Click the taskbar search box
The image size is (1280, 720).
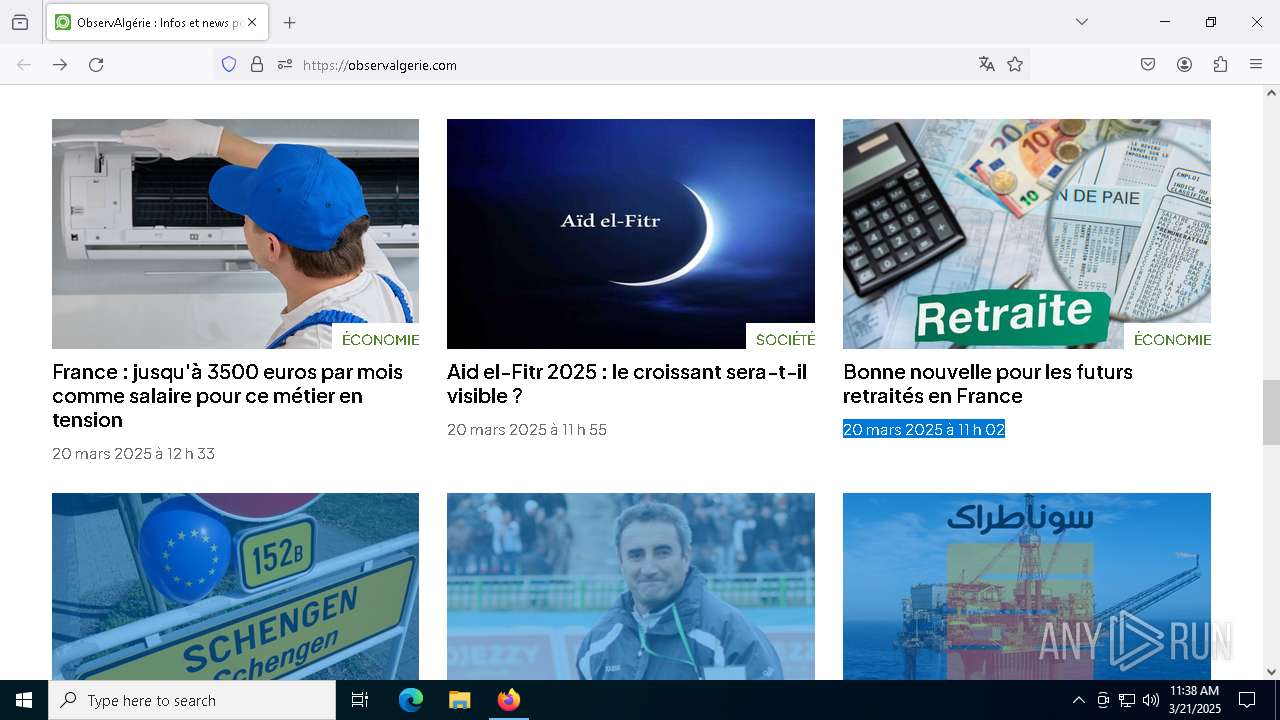[192, 700]
